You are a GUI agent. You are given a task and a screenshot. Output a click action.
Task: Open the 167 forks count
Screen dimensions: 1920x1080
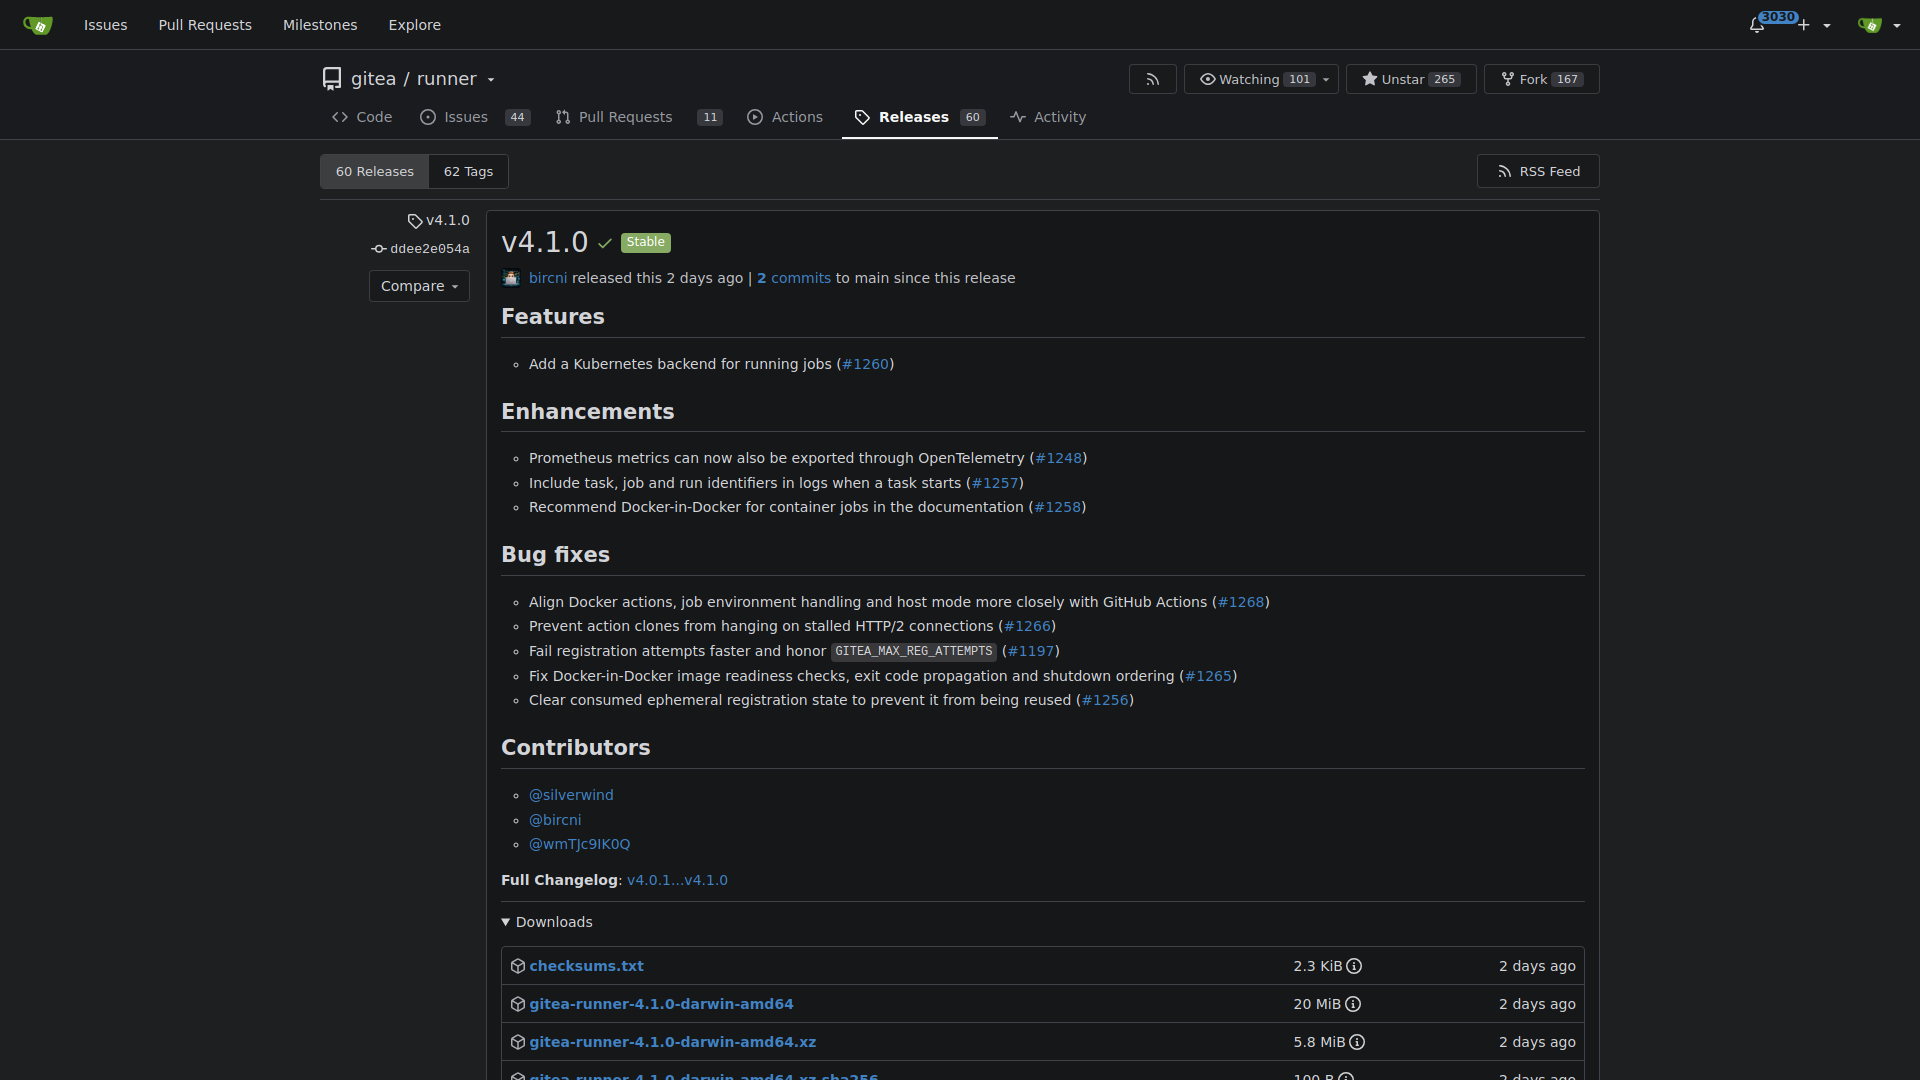(x=1567, y=79)
